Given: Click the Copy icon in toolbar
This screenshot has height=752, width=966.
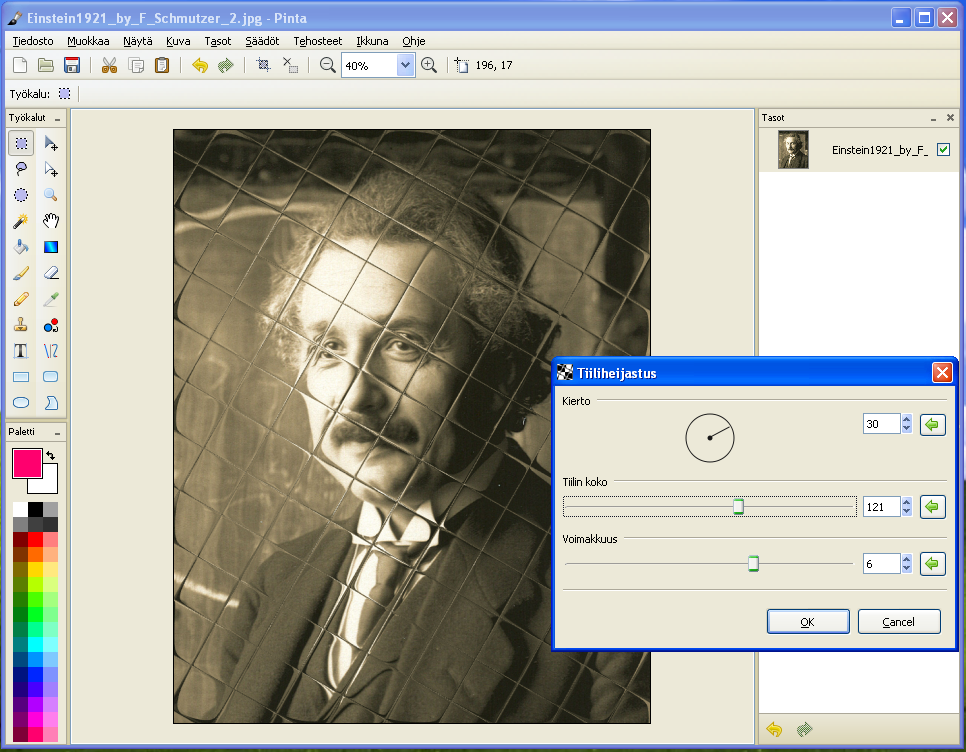Looking at the screenshot, I should tap(136, 65).
